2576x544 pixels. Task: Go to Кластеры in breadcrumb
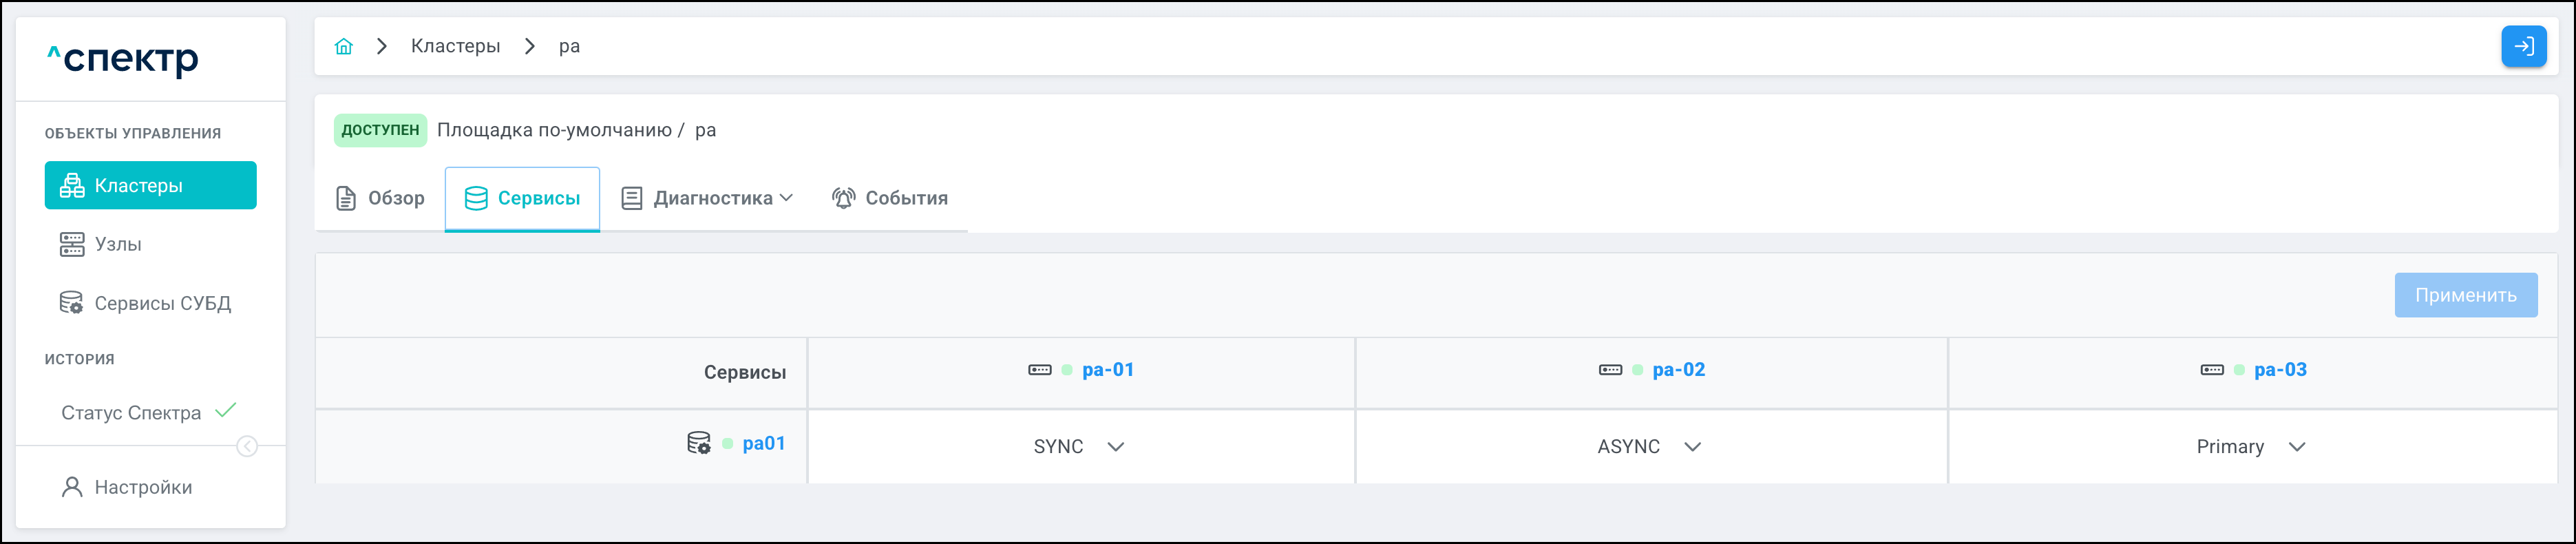(x=455, y=46)
